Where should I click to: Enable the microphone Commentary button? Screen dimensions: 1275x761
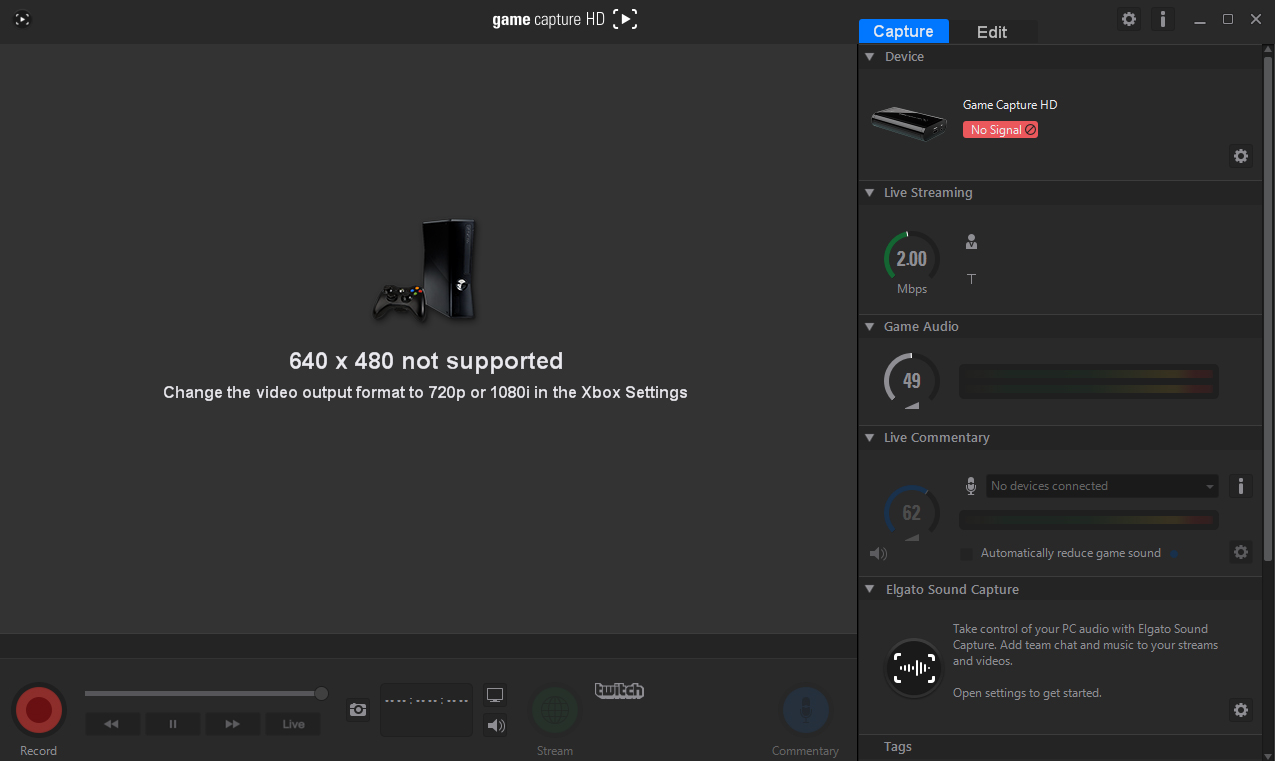click(x=805, y=710)
